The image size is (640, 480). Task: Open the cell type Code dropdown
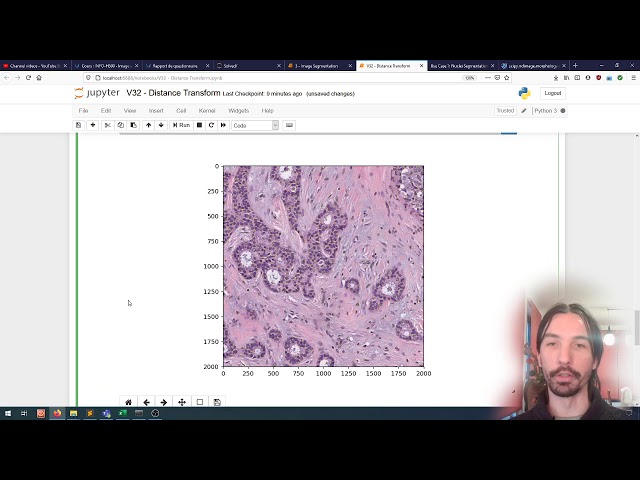pos(255,125)
